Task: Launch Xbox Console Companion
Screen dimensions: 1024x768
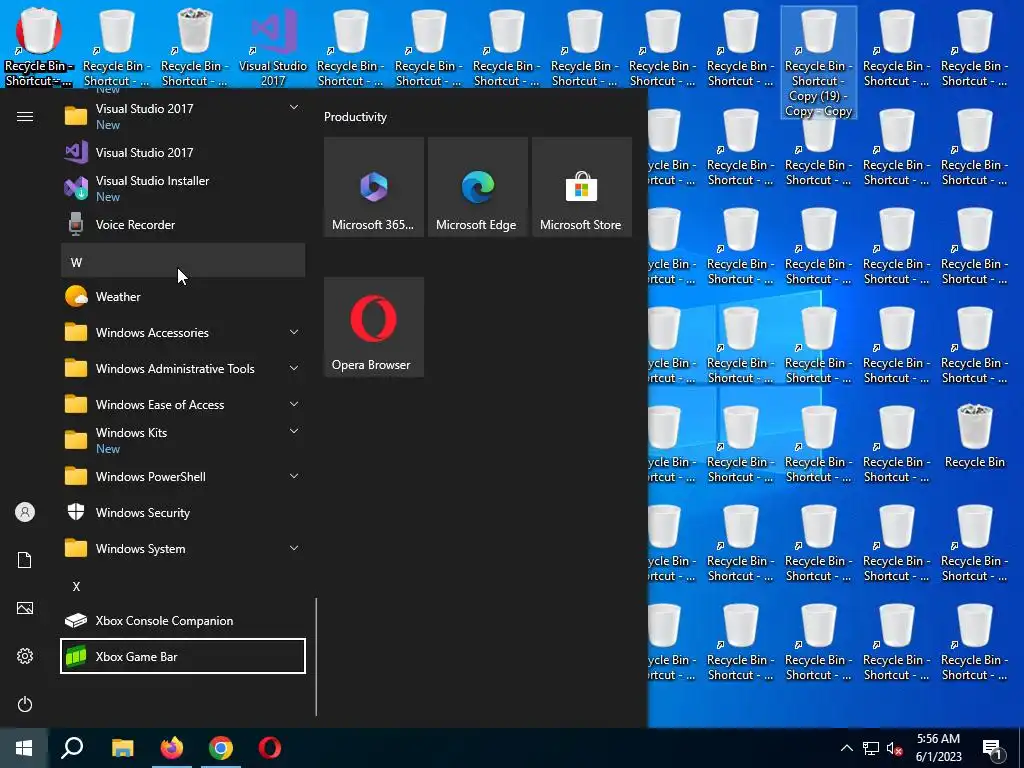Action: click(x=183, y=620)
